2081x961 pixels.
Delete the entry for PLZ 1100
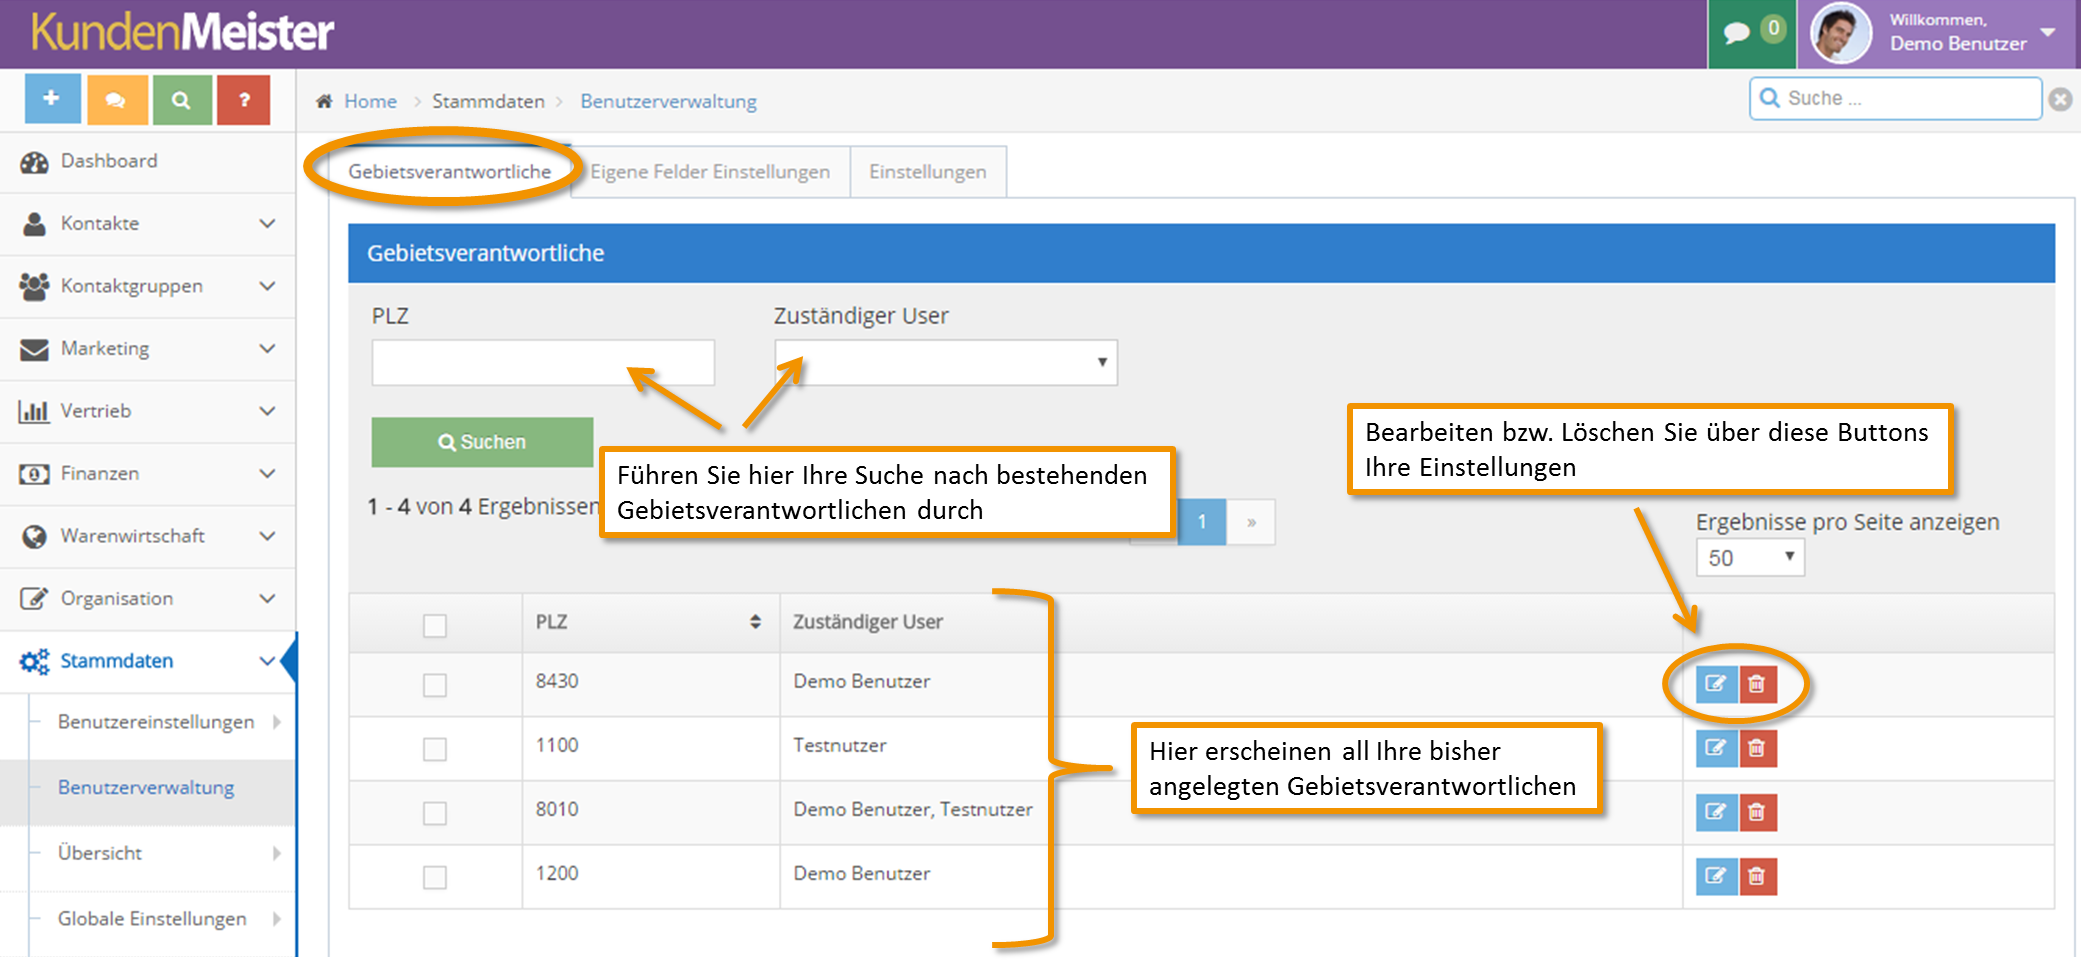coord(1757,748)
